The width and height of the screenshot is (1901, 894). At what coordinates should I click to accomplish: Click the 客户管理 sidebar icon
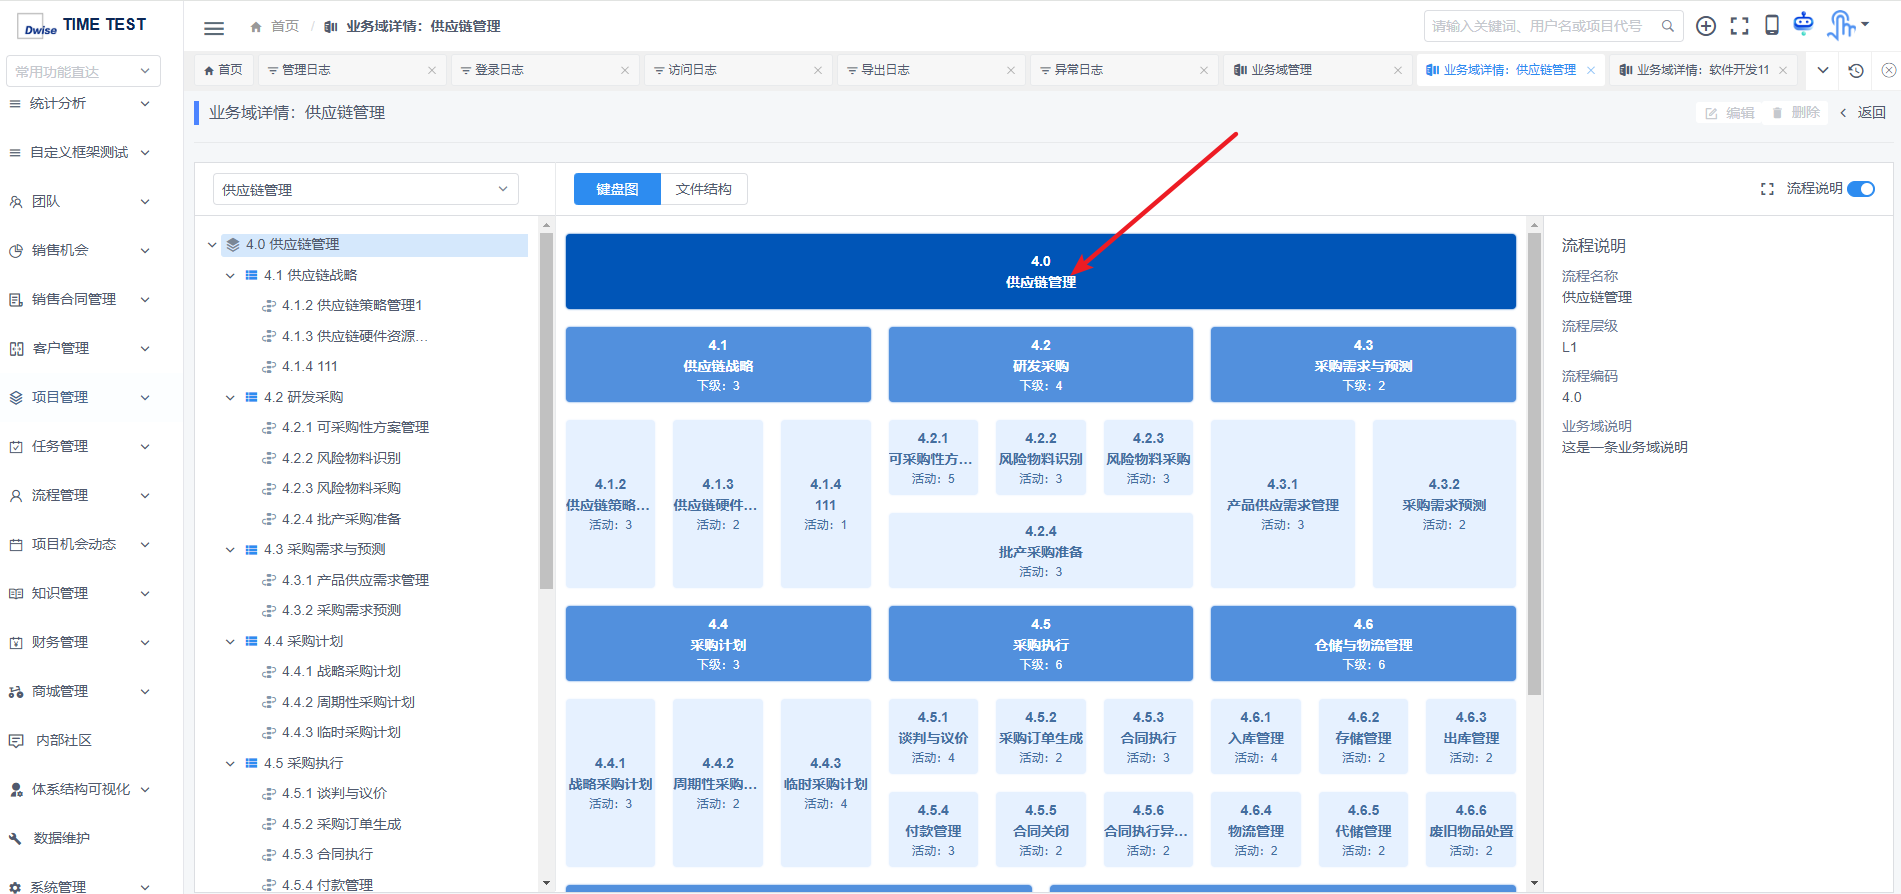tap(16, 348)
